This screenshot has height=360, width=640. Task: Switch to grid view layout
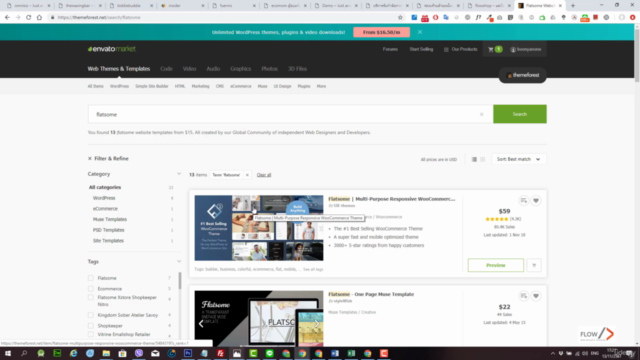click(x=483, y=159)
